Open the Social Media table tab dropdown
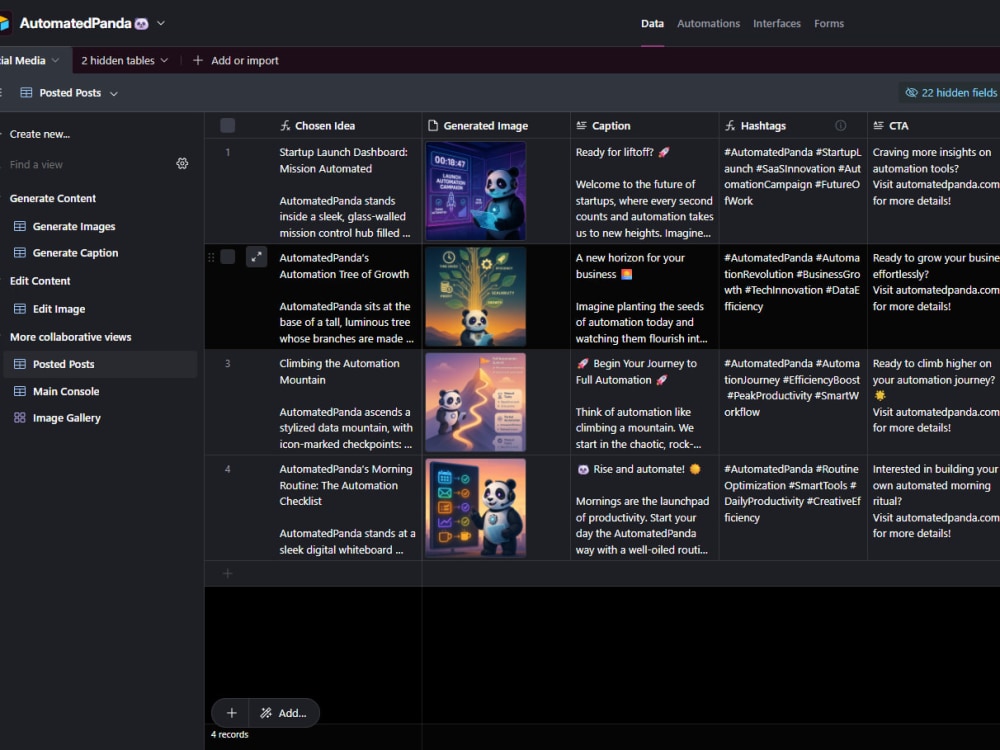Screen dimensions: 1000x750 point(55,61)
